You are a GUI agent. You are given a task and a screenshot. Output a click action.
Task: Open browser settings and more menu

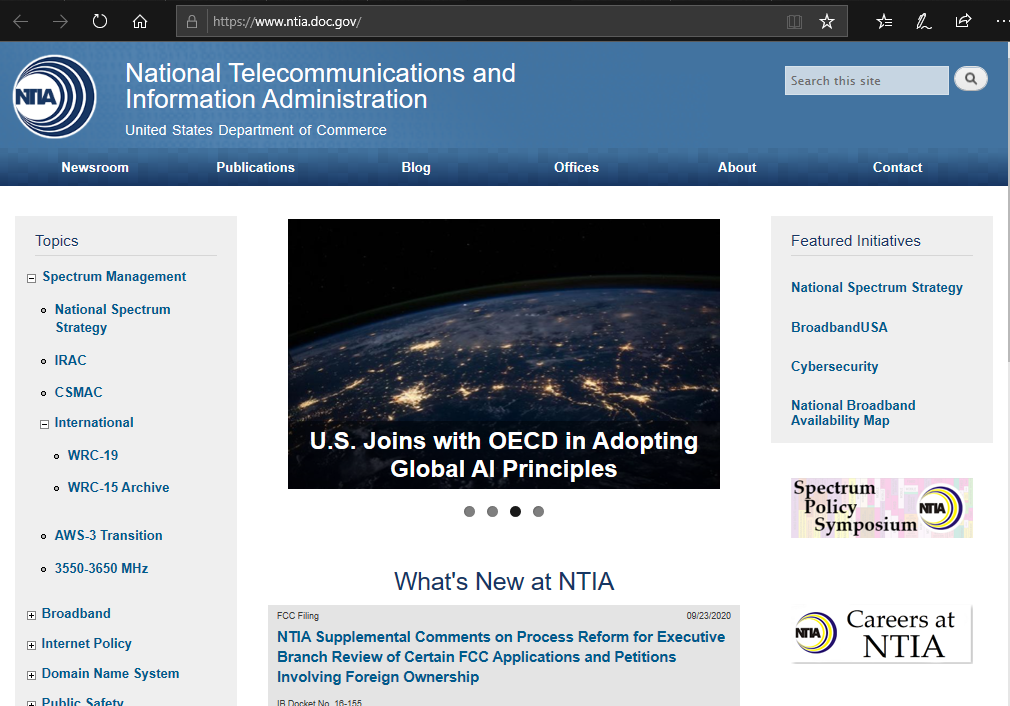(1002, 22)
